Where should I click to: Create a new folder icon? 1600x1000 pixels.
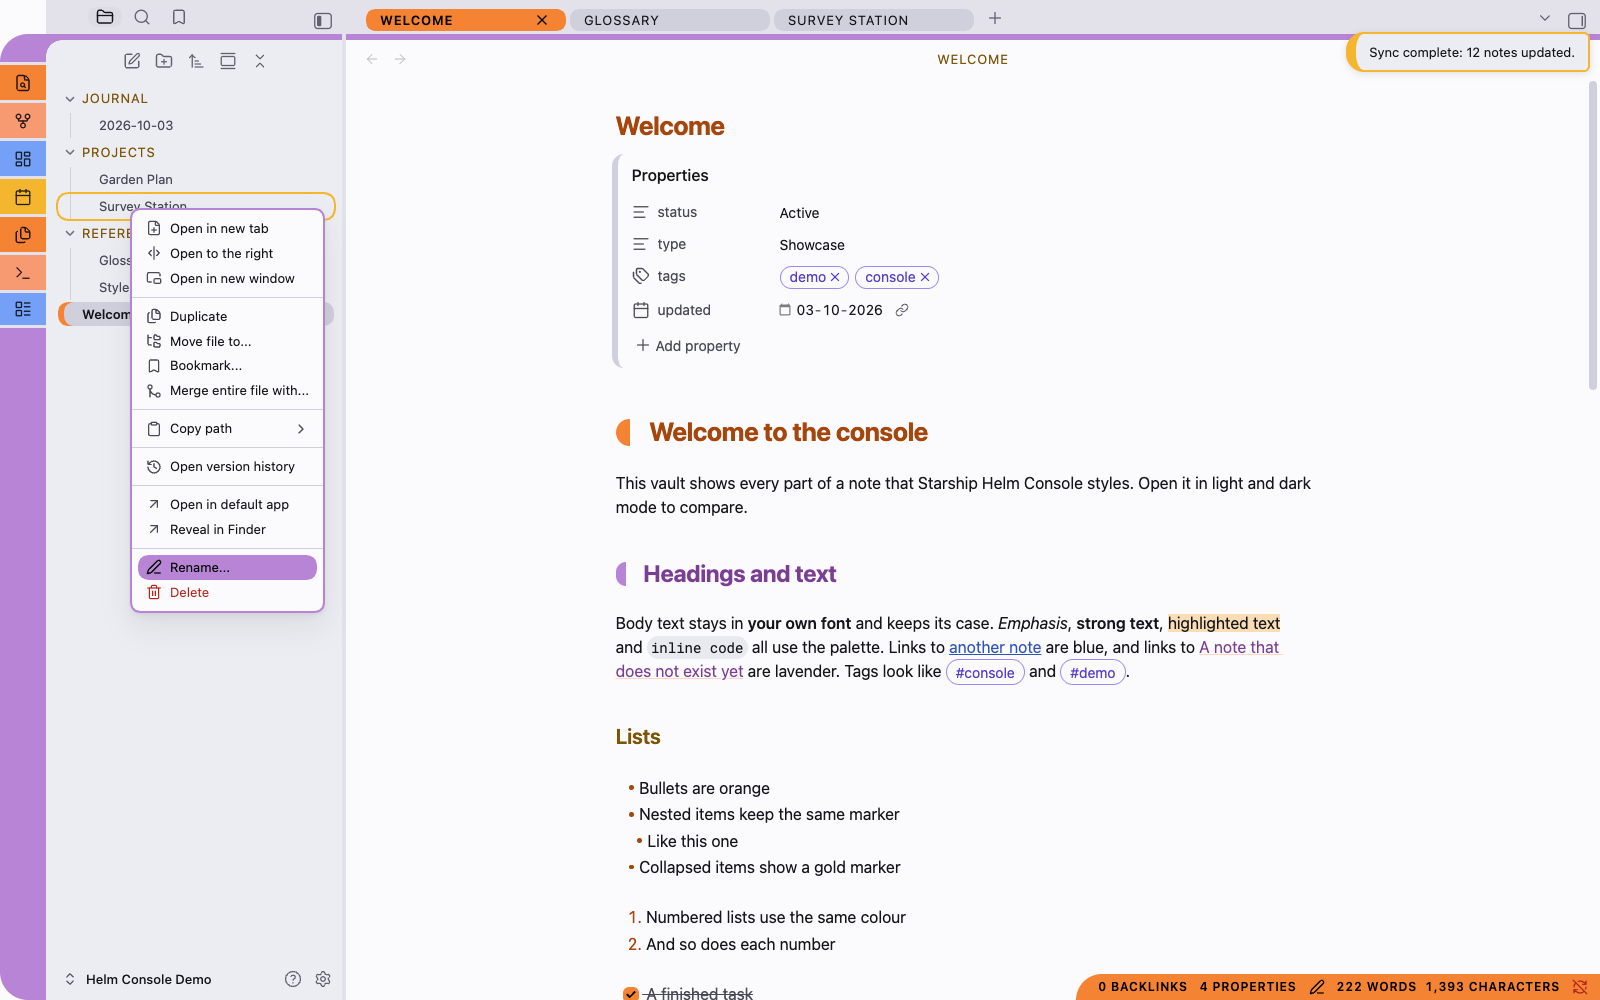pos(164,61)
